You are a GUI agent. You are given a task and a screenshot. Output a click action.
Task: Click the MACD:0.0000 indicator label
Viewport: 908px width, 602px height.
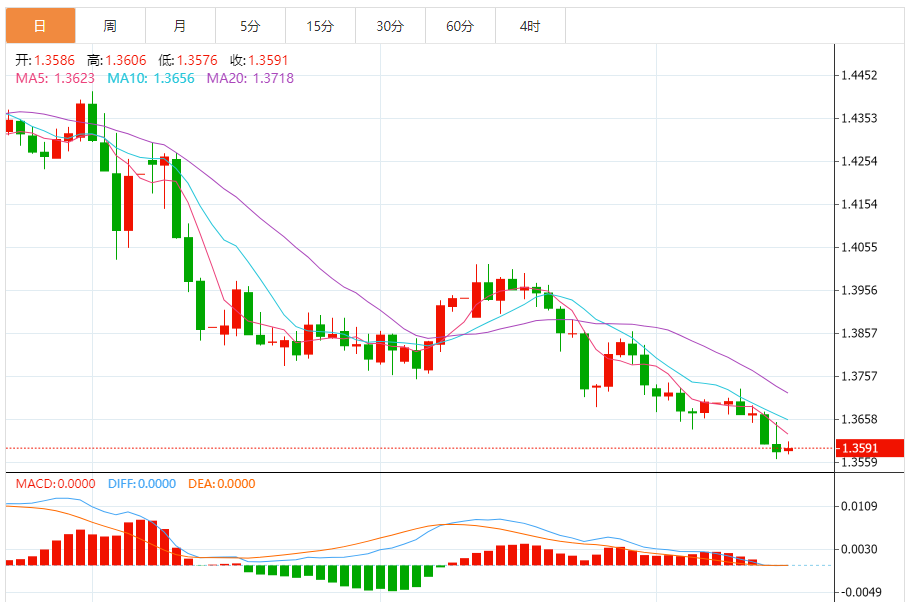pyautogui.click(x=56, y=484)
